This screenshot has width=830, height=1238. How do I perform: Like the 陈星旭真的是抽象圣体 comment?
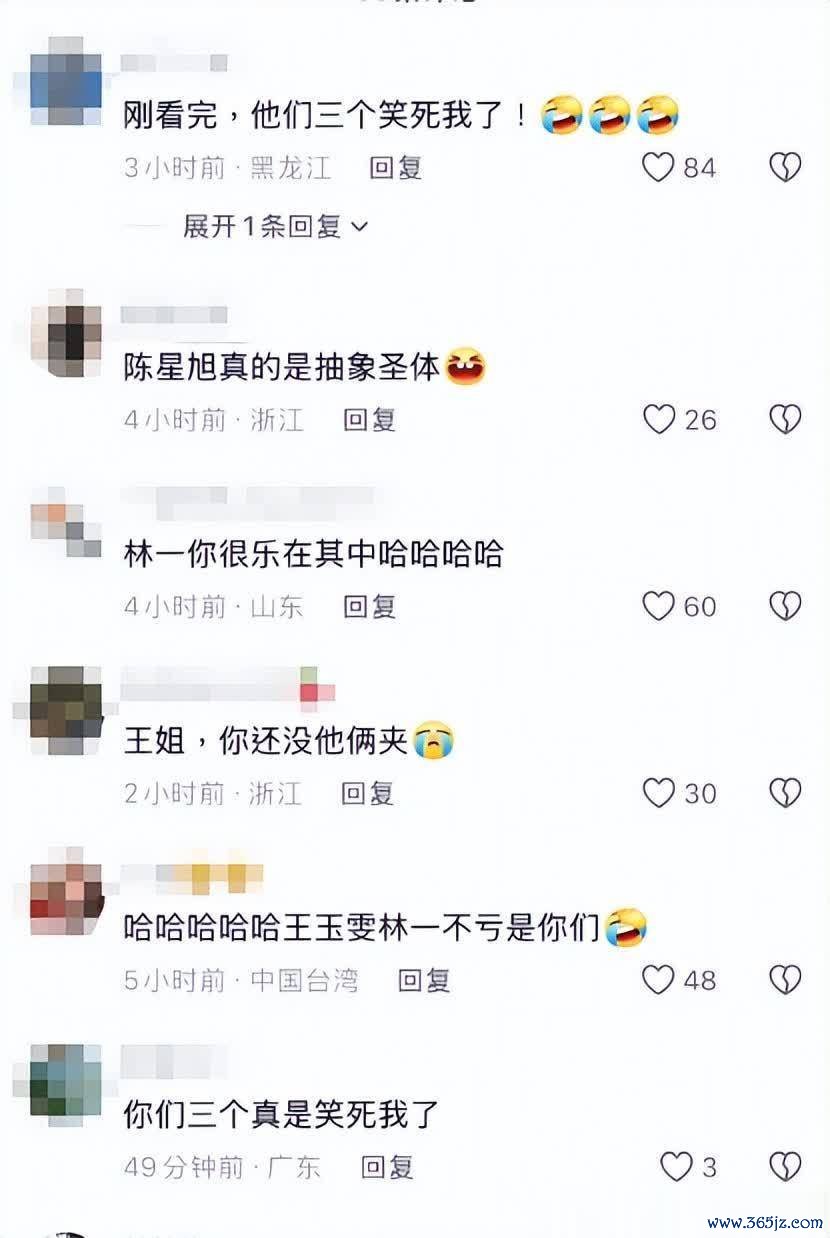[x=658, y=419]
